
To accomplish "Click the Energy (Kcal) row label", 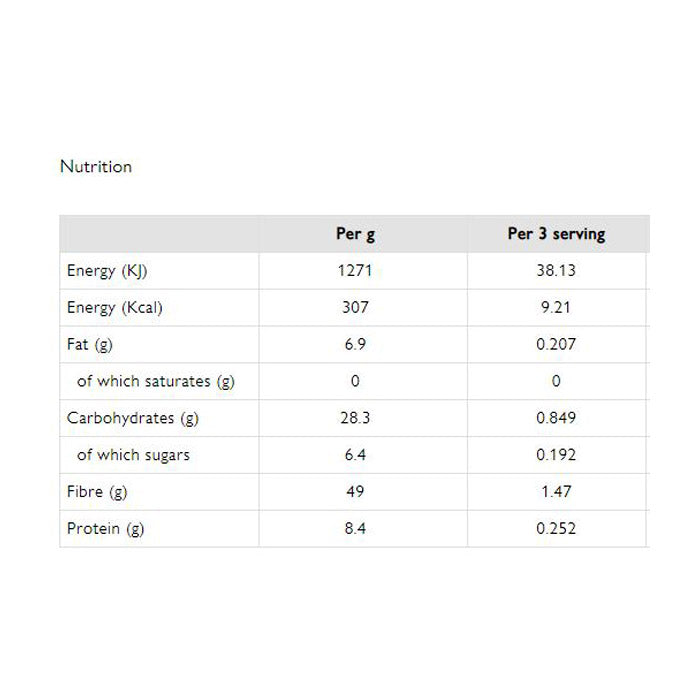I will point(114,308).
